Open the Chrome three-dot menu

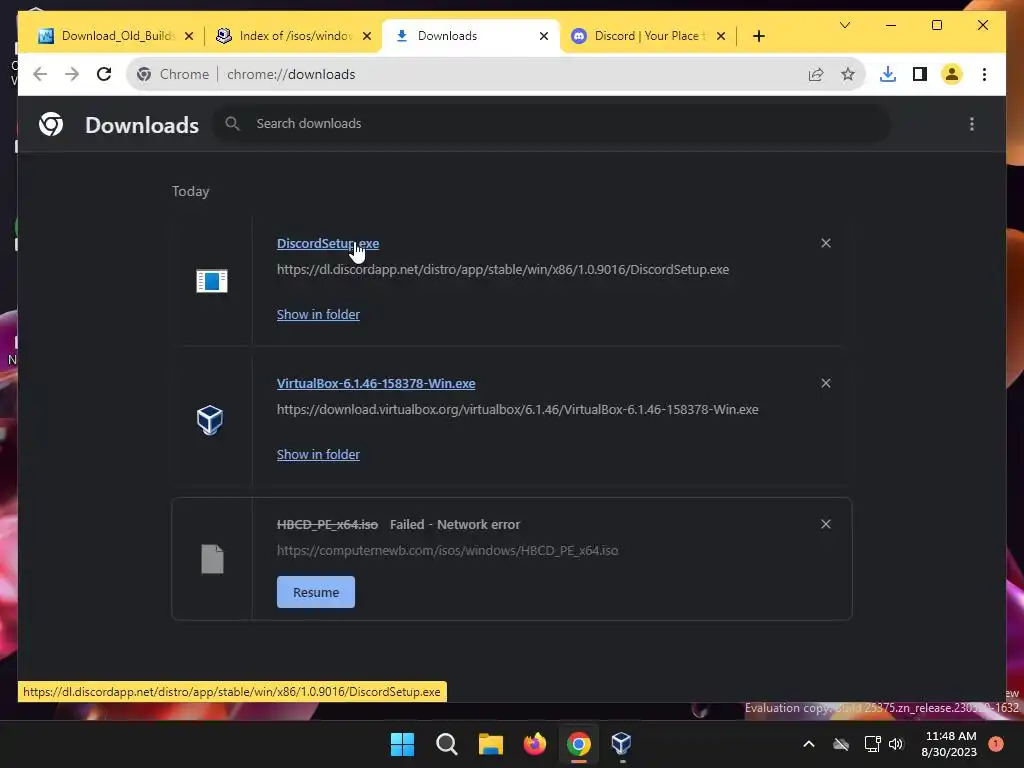pos(984,74)
